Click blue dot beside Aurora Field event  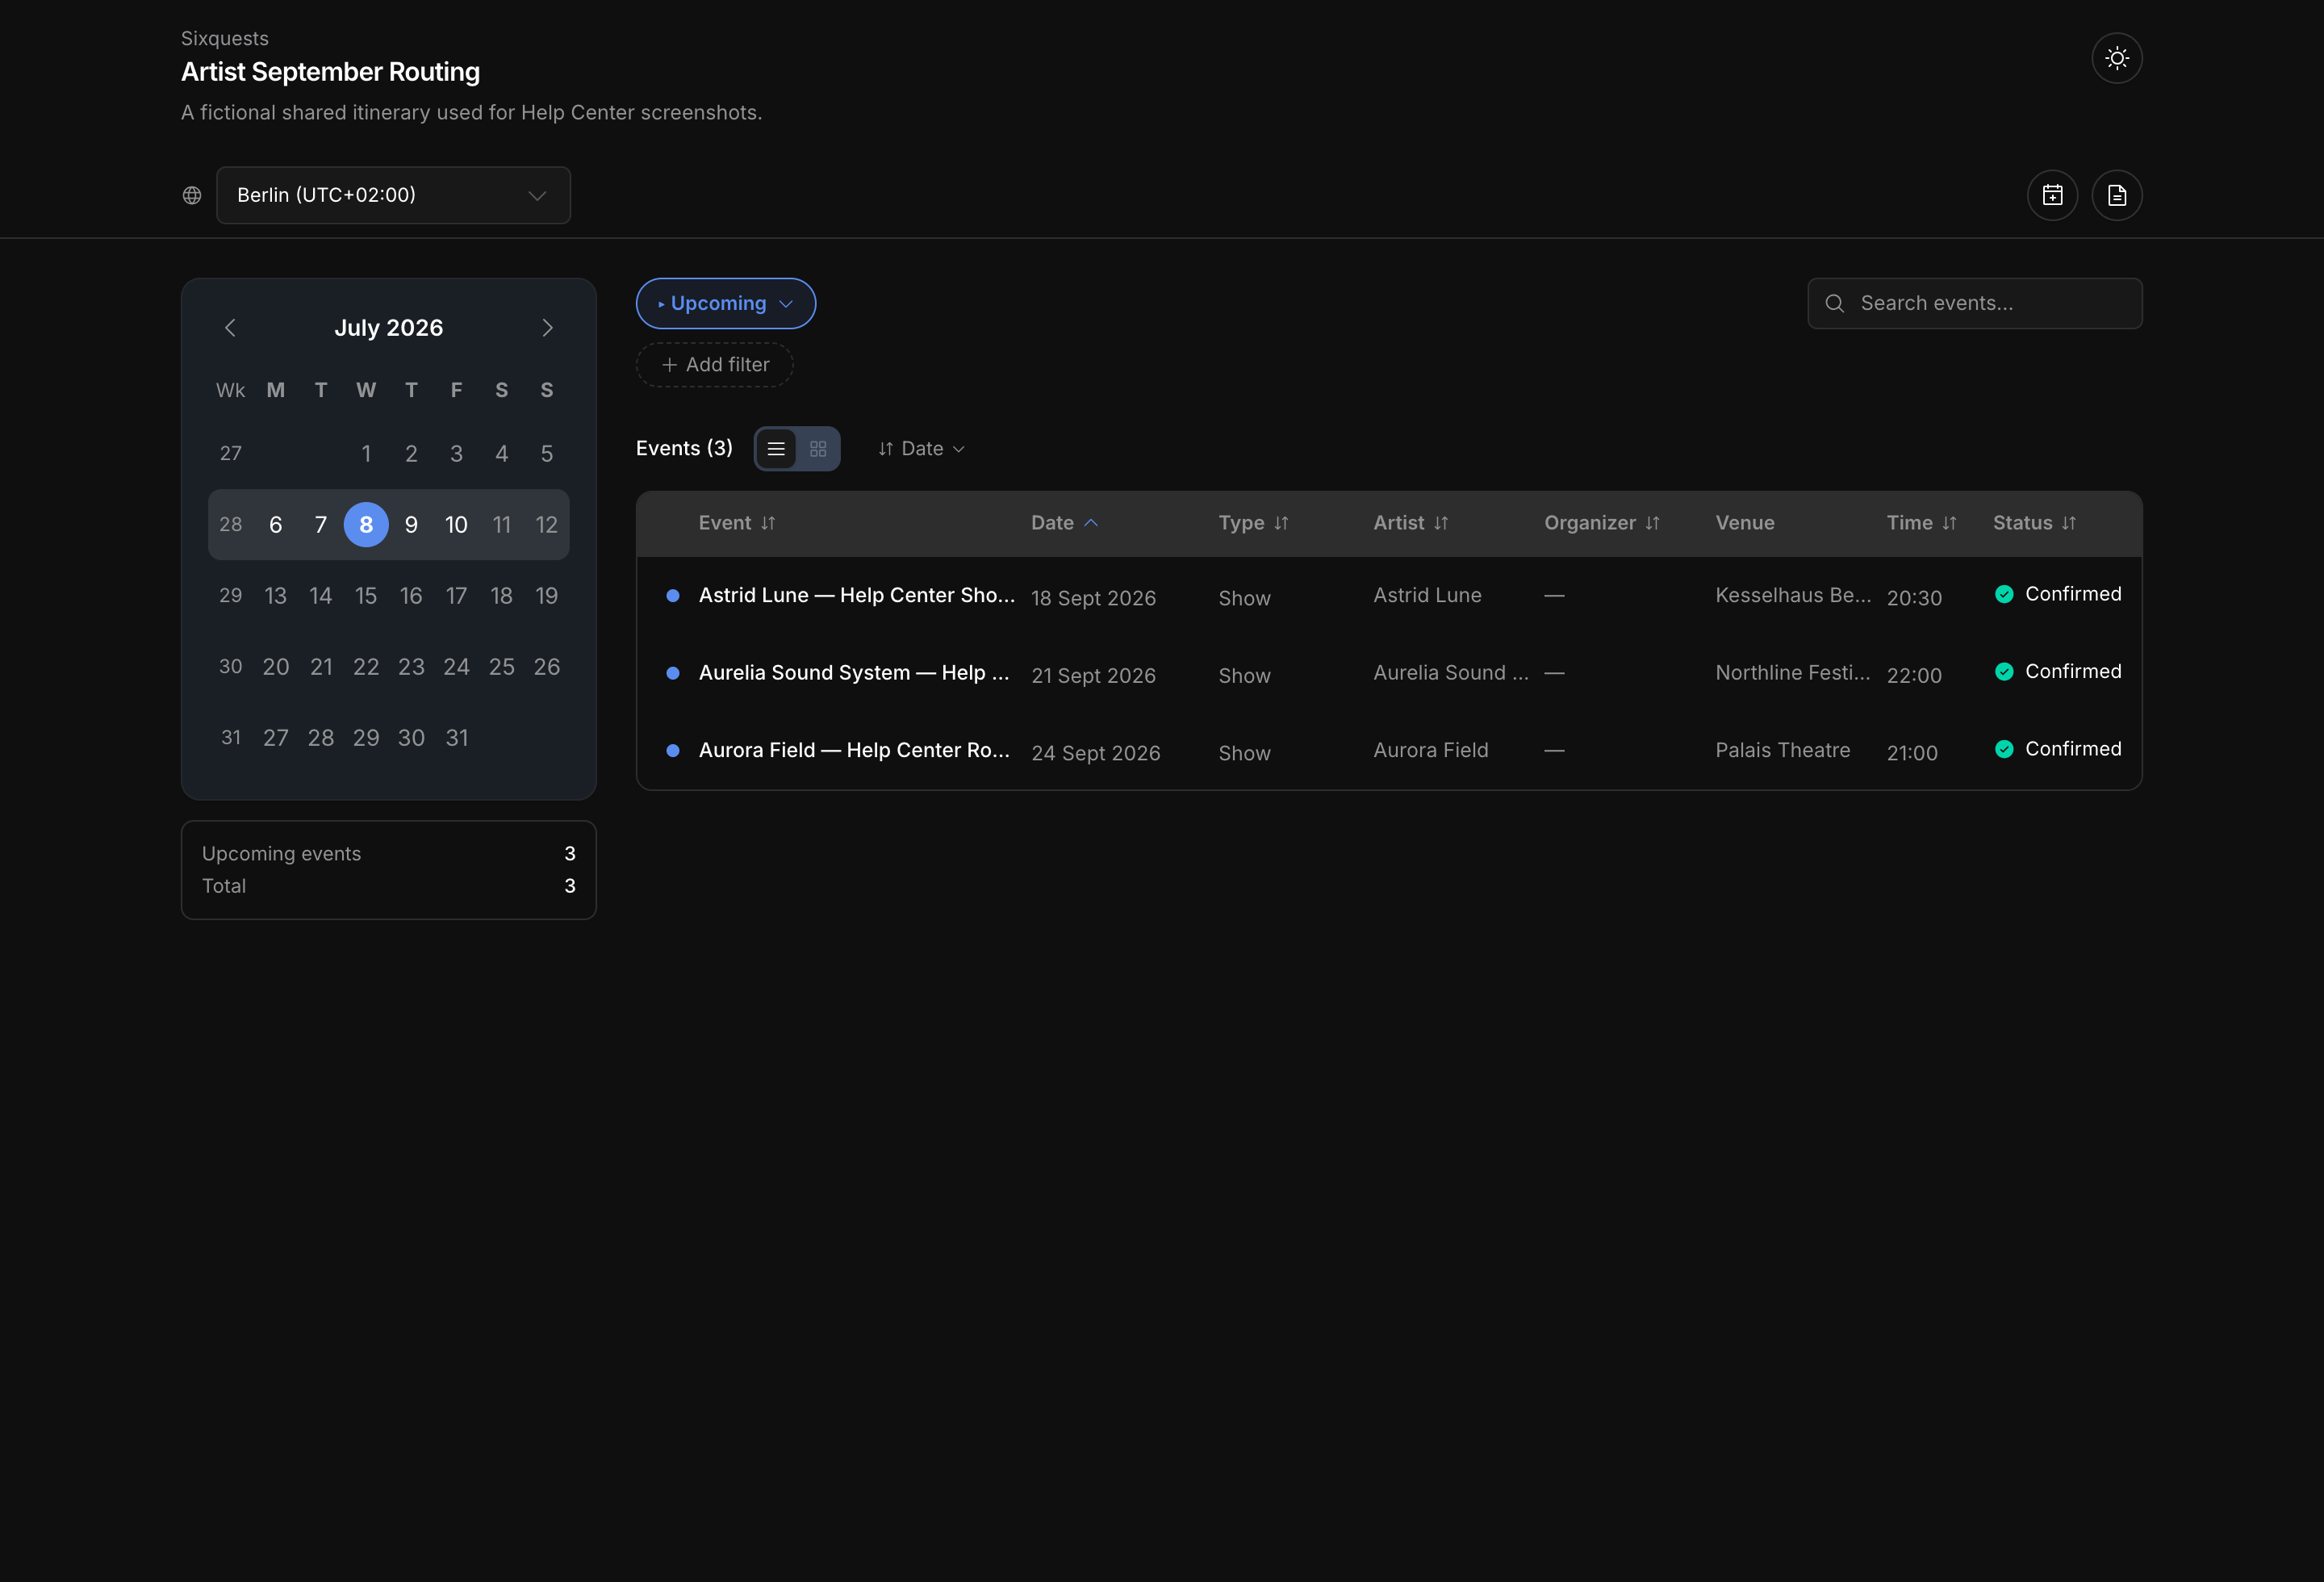673,750
